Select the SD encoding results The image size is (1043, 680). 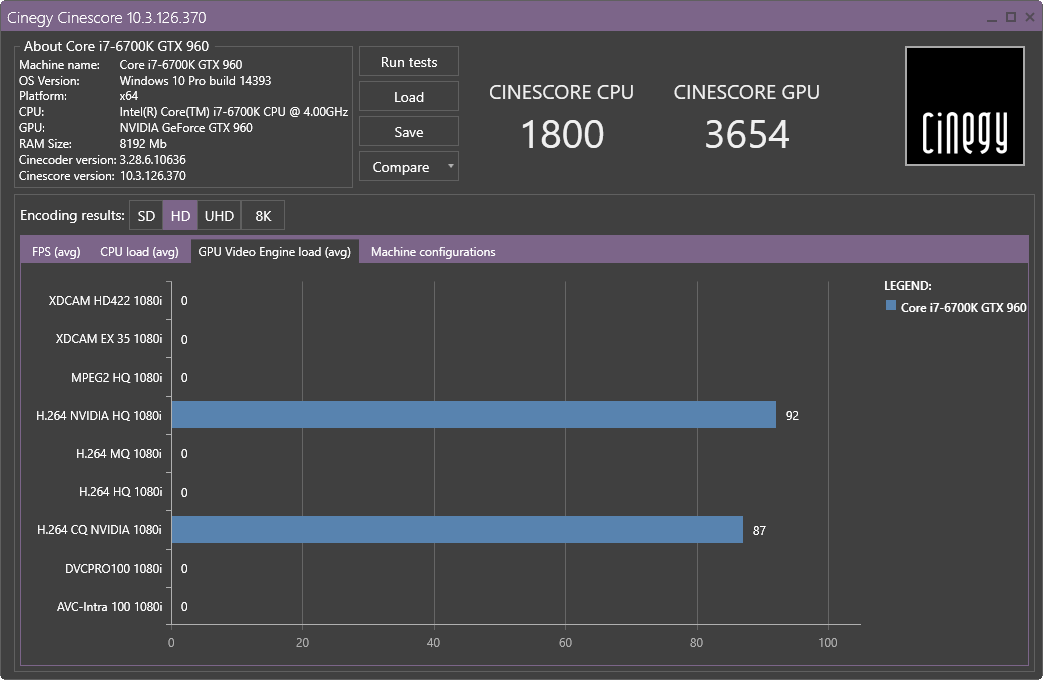click(146, 216)
